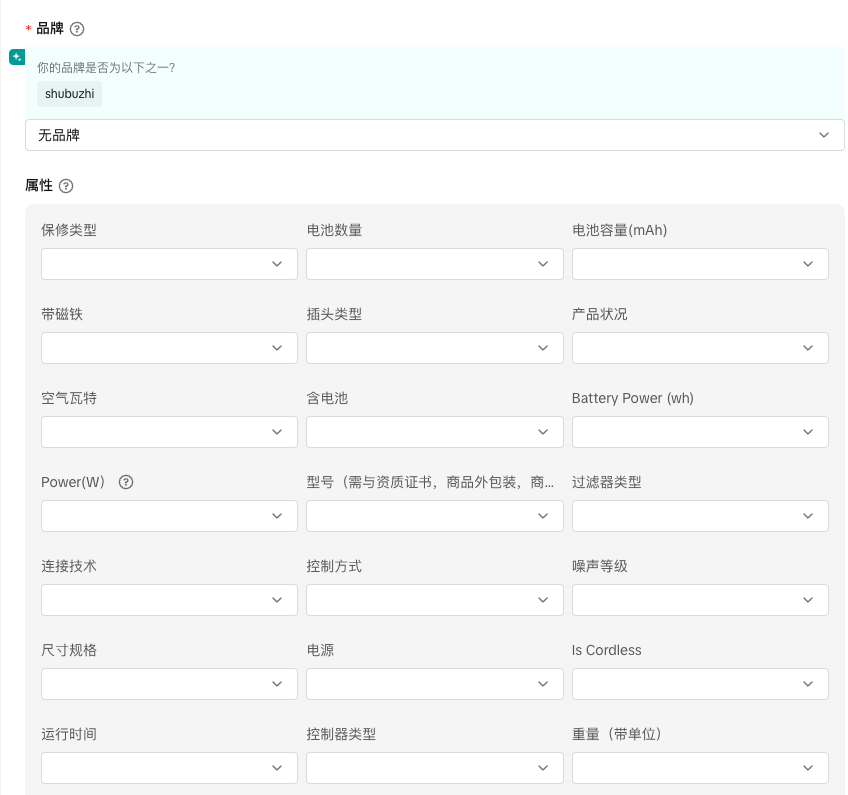The width and height of the screenshot is (848, 795).
Task: Open the 无品牌 brand dropdown
Action: pos(434,135)
